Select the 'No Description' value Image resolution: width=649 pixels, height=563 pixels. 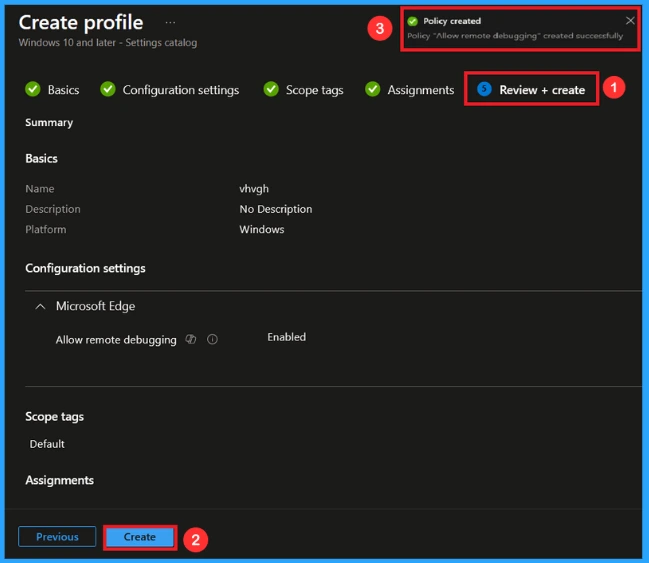(276, 209)
